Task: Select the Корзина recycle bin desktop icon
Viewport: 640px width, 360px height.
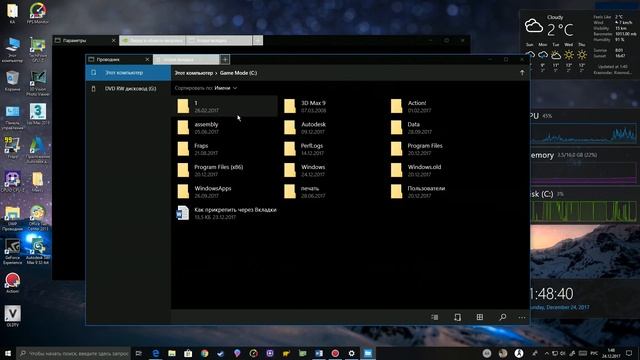Action: coord(12,81)
